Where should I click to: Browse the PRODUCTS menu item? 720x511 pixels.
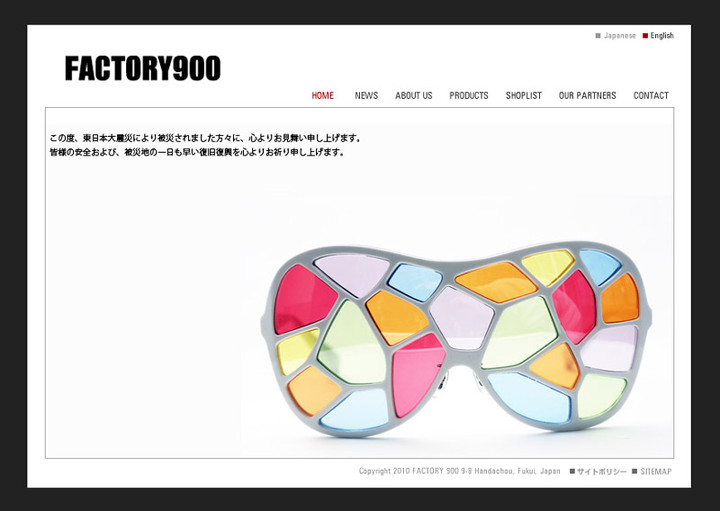point(468,96)
